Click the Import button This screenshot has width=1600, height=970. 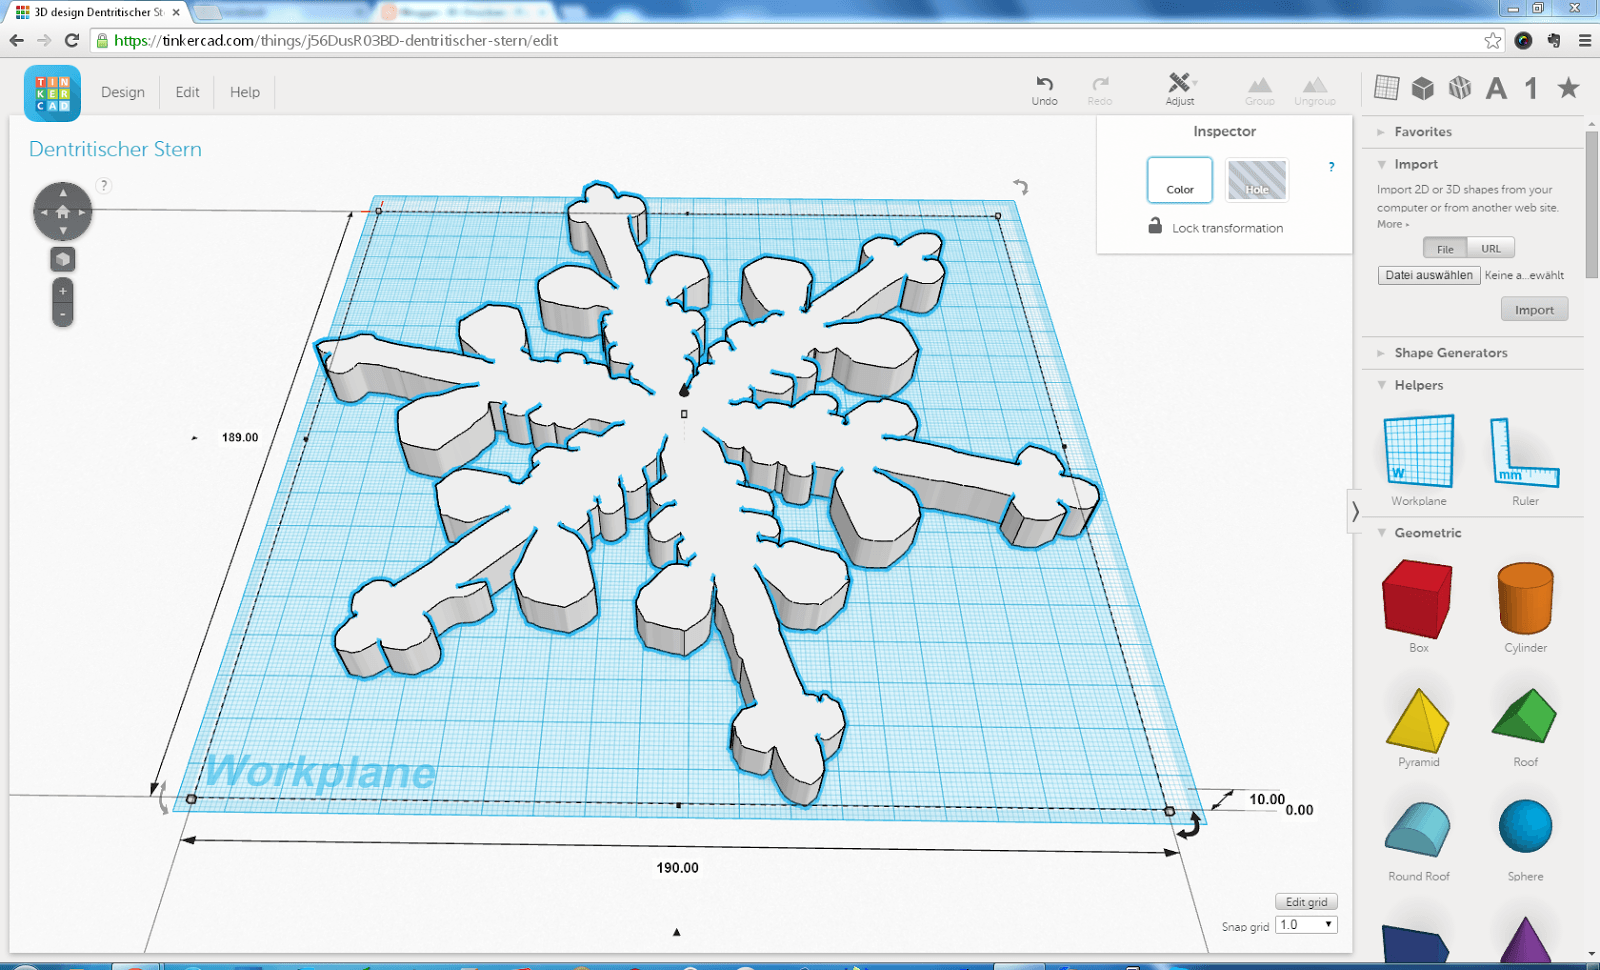coord(1534,308)
